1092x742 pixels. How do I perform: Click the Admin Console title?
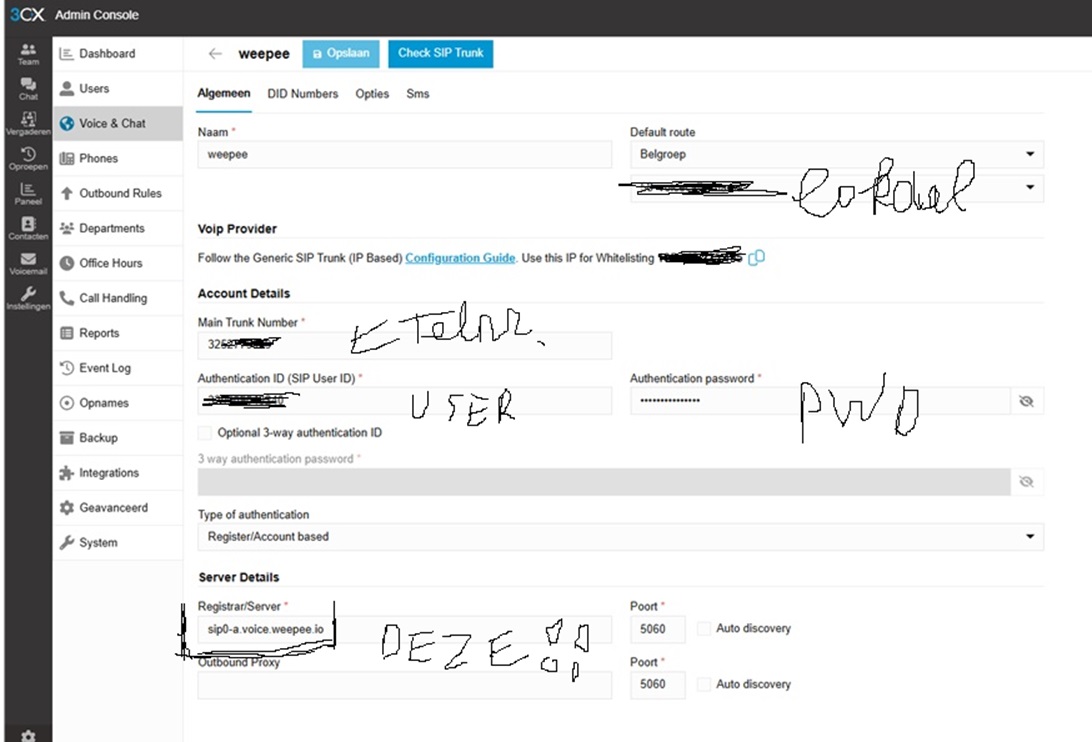point(97,15)
